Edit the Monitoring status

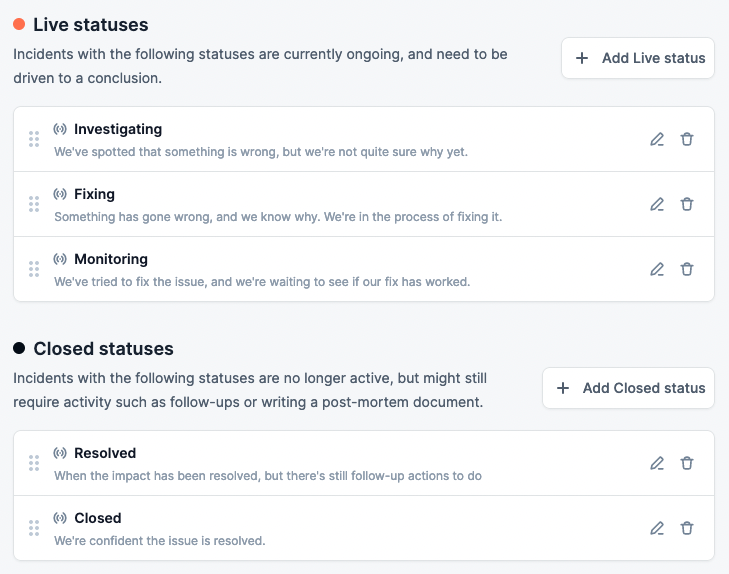pyautogui.click(x=657, y=269)
